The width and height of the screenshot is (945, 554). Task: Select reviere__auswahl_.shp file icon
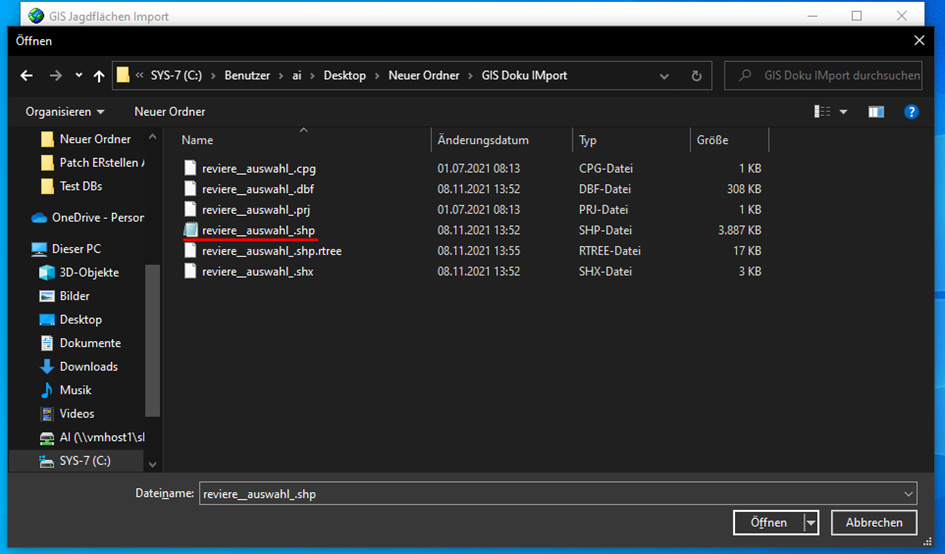click(x=191, y=230)
